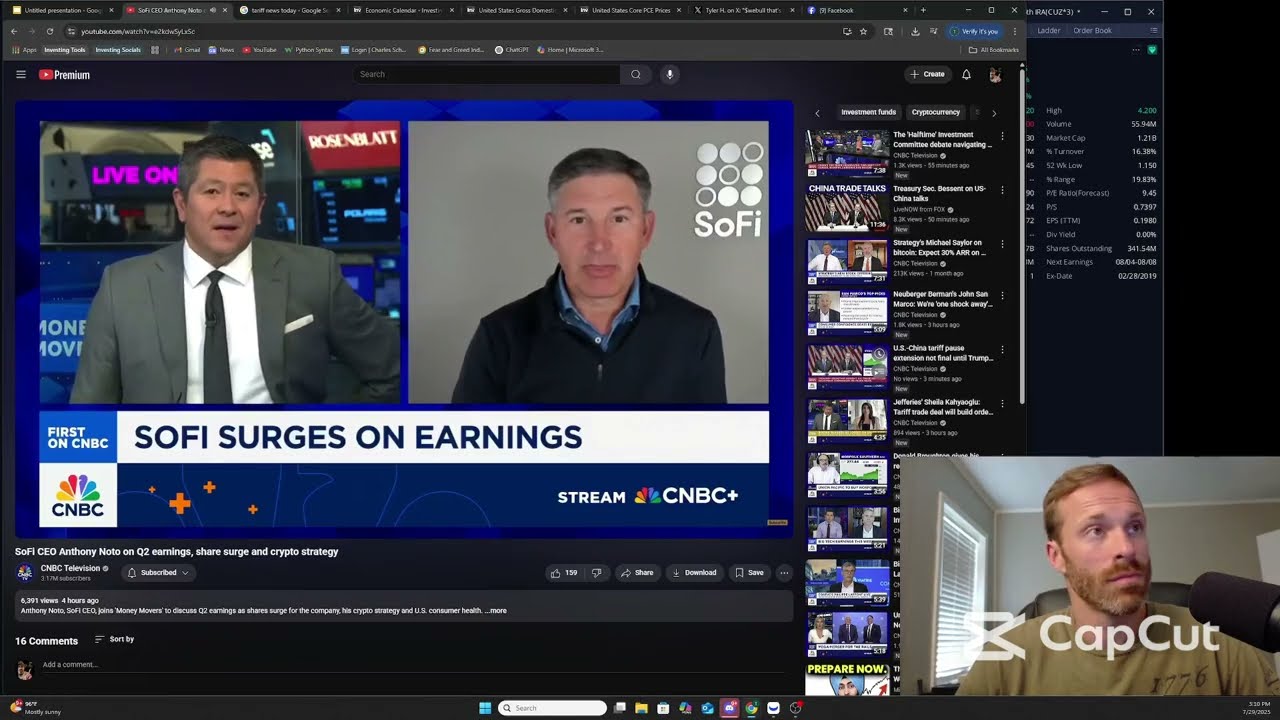Open the Investing Socials bookmark folder
The width and height of the screenshot is (1280, 720).
[118, 49]
